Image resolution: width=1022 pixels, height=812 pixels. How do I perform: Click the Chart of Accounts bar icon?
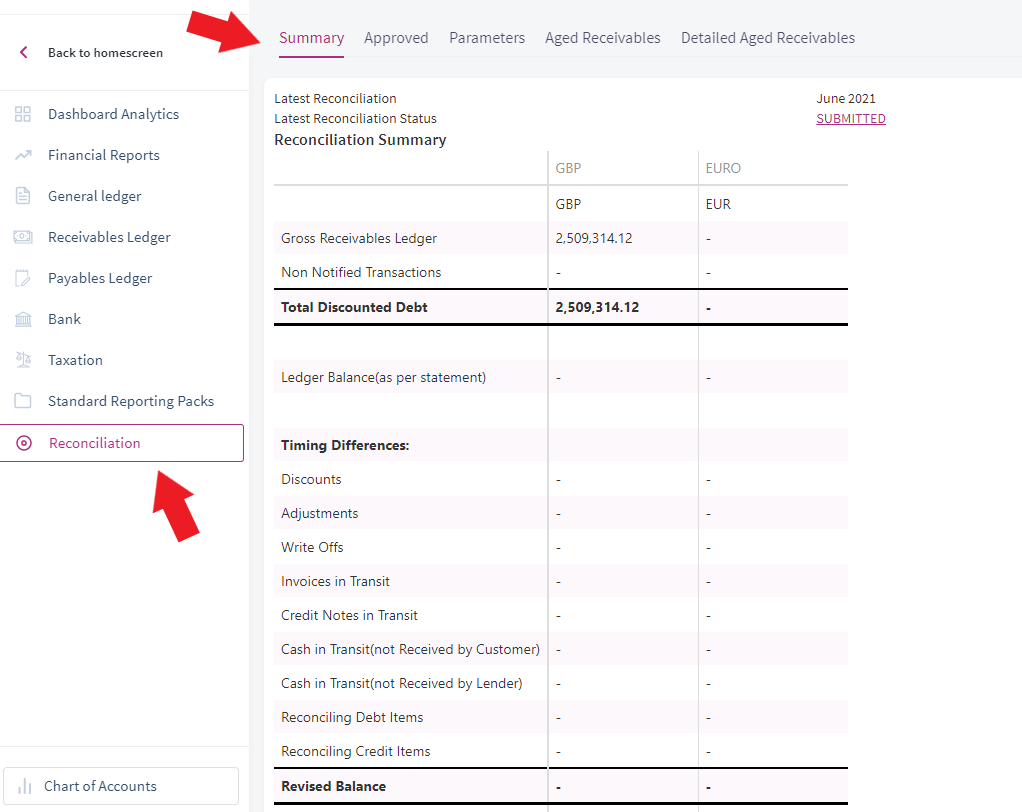point(25,786)
